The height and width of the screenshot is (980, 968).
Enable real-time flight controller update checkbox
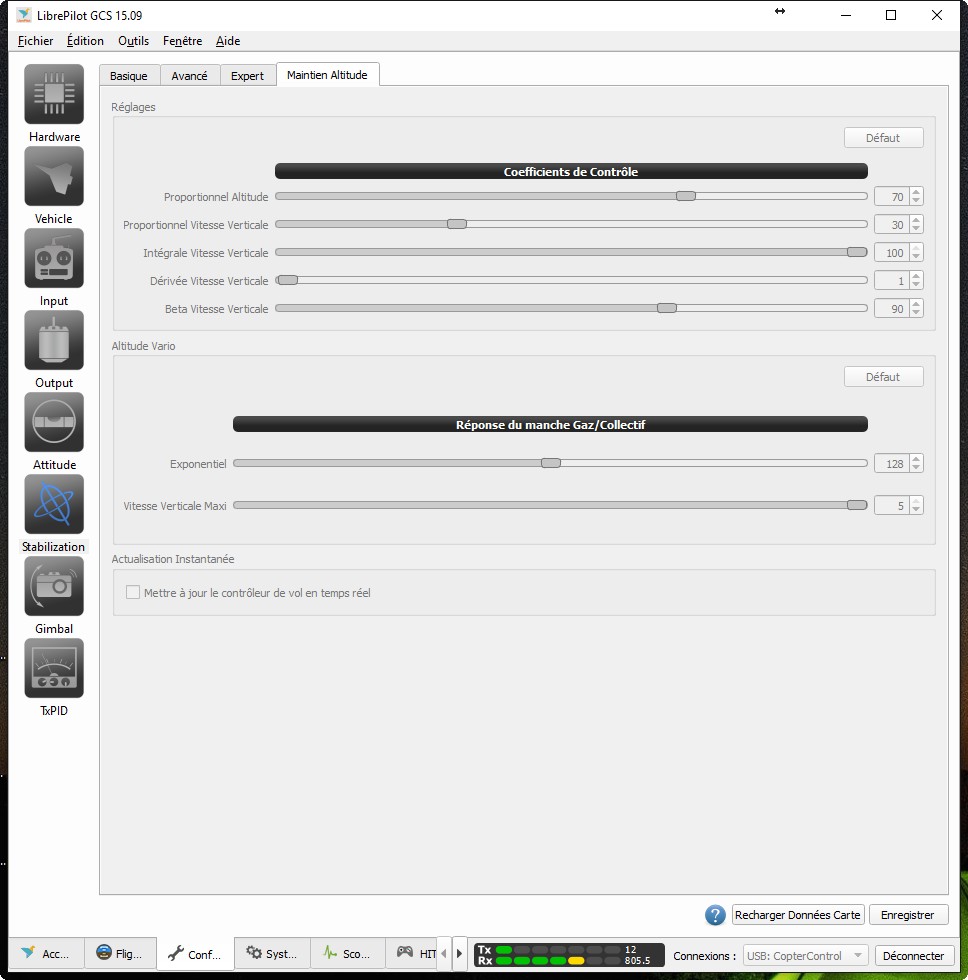[132, 592]
